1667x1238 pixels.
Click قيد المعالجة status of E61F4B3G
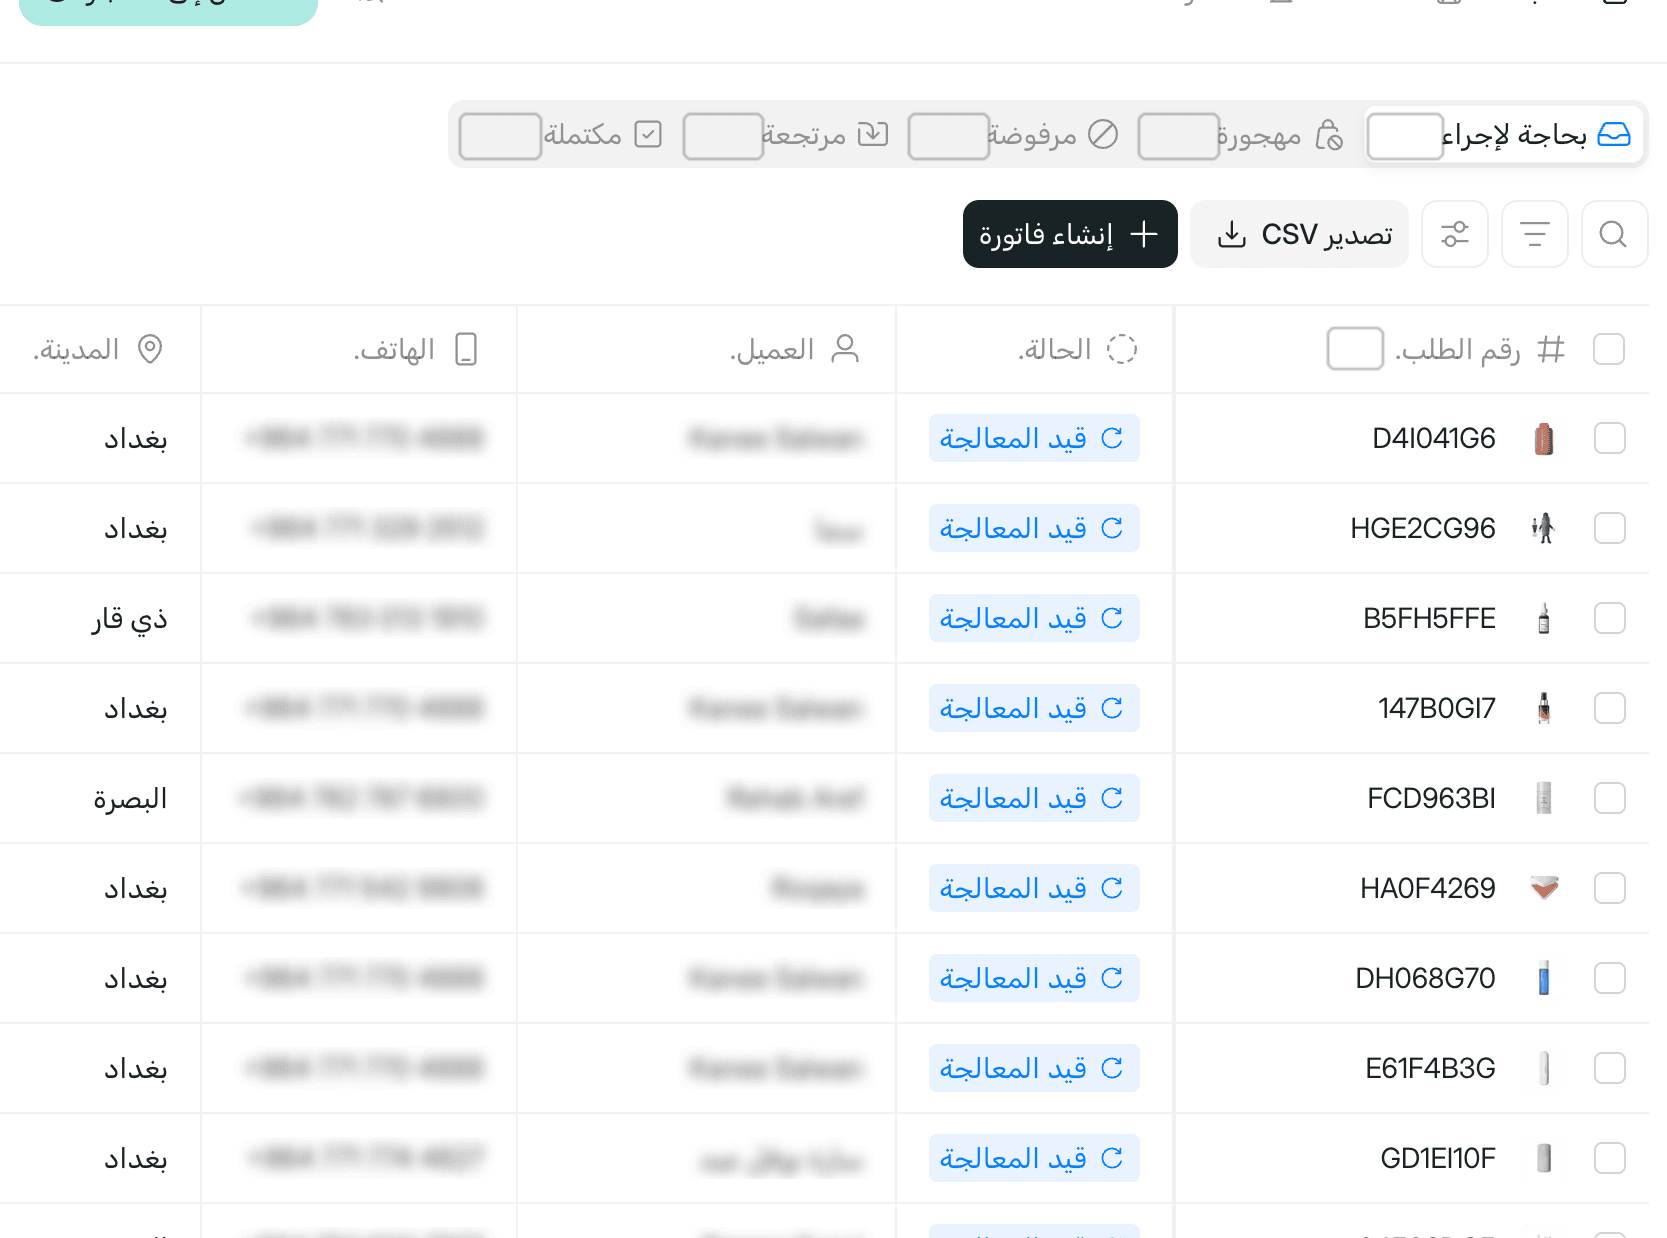point(1034,1068)
